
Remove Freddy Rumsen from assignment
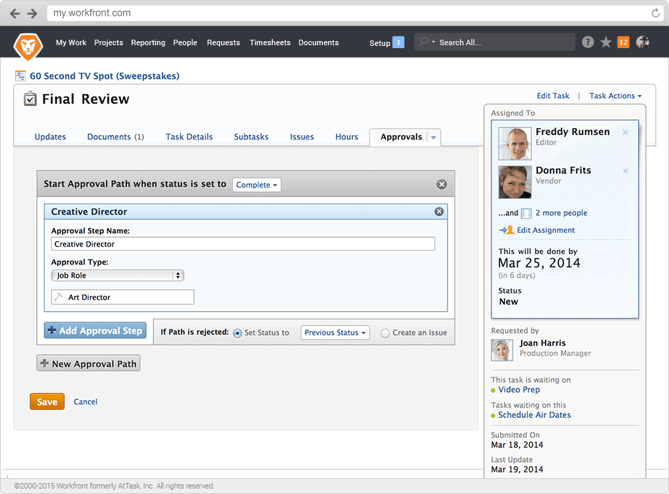(x=626, y=133)
